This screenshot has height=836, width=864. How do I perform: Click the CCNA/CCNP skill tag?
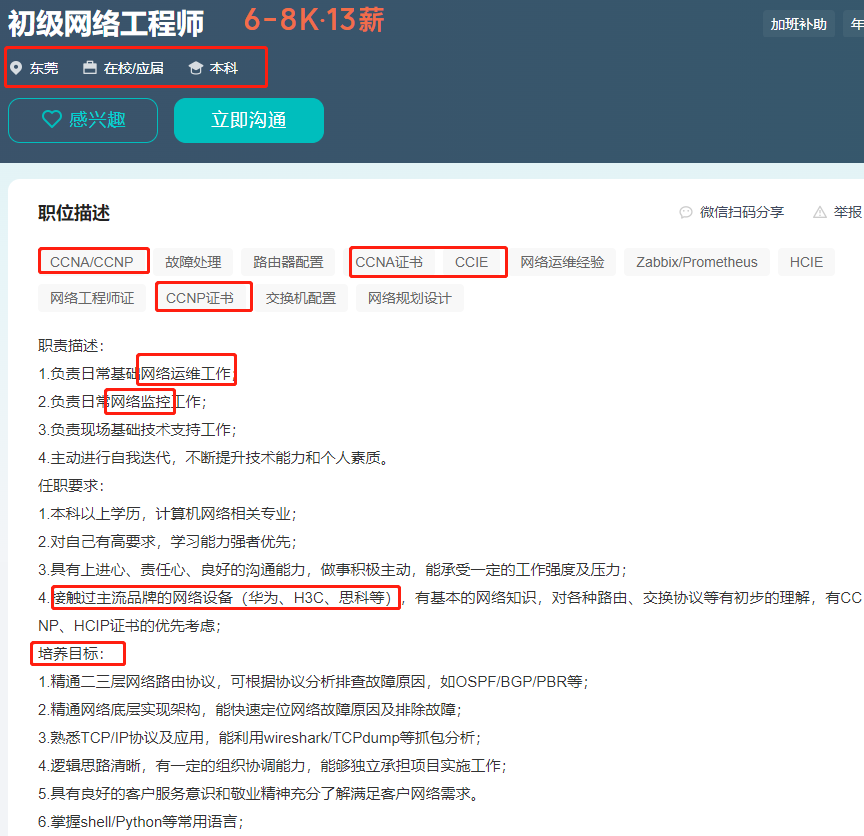92,262
